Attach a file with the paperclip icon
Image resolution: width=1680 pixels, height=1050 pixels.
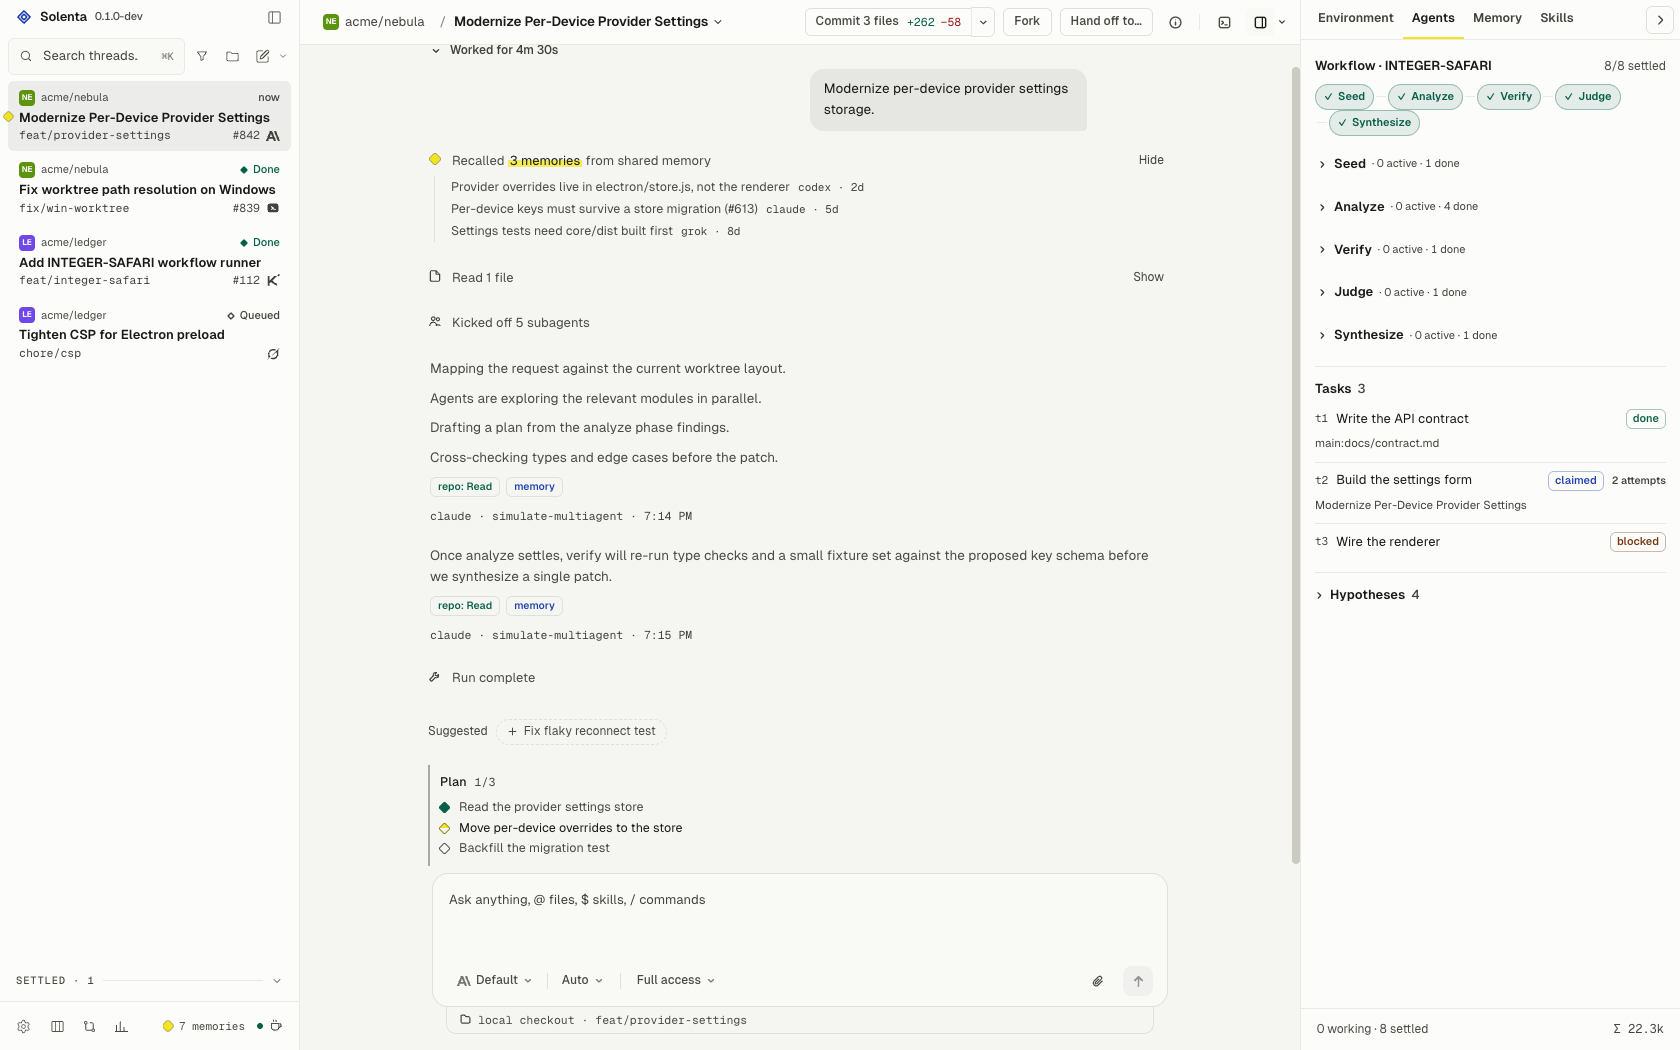1097,981
